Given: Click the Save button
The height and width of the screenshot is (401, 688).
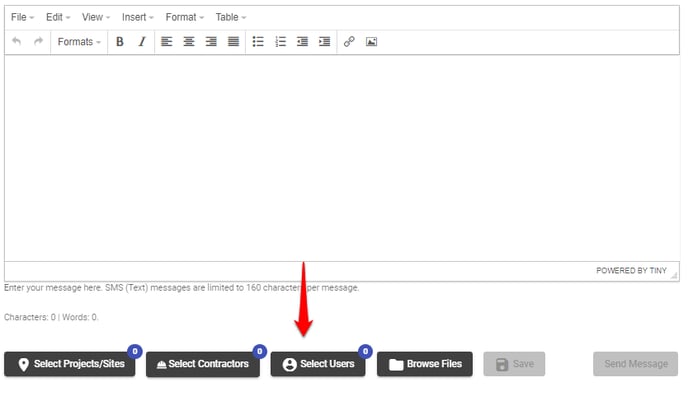Looking at the screenshot, I should click(x=514, y=364).
